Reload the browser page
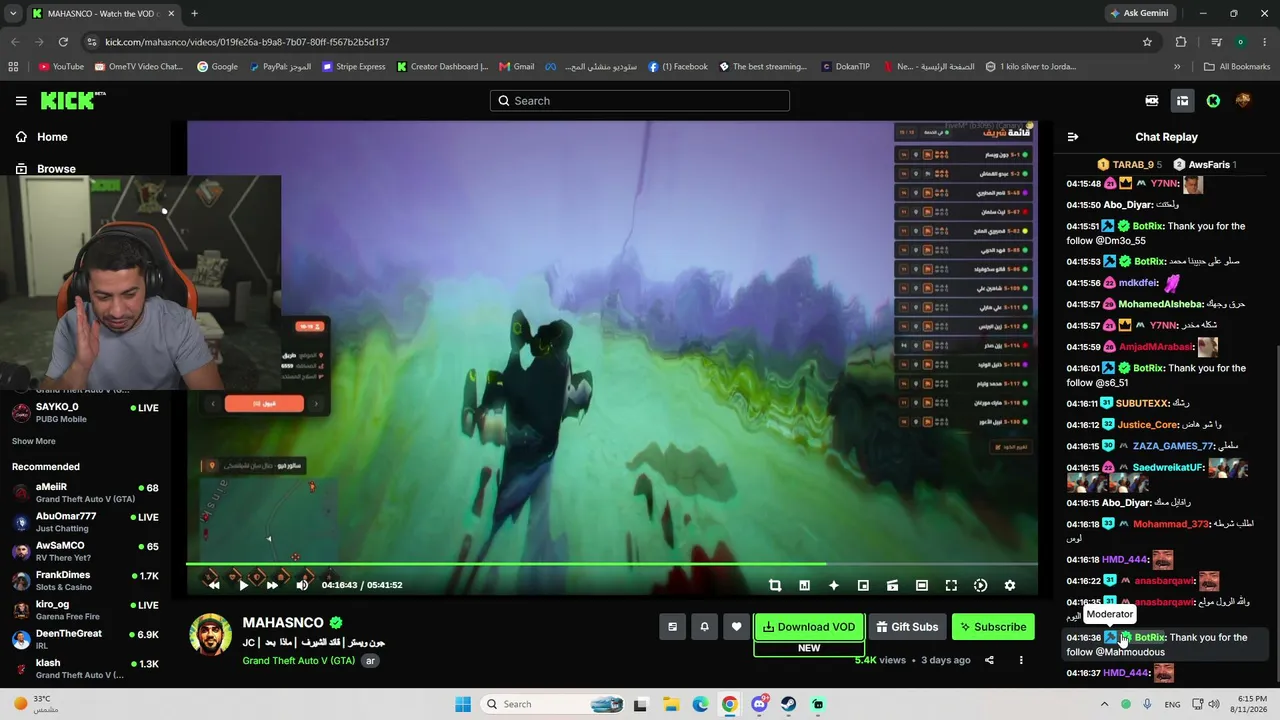 (x=63, y=42)
